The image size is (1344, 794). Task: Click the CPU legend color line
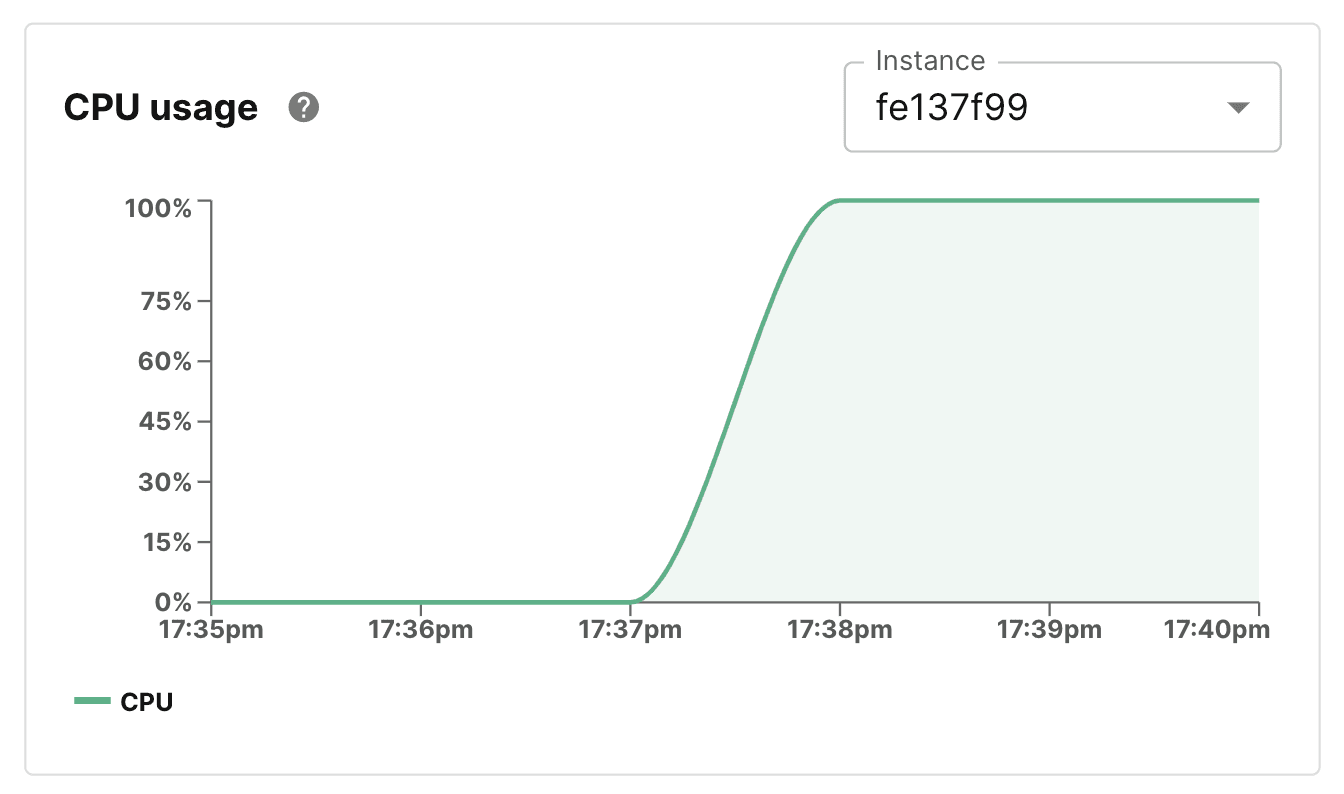click(x=91, y=700)
